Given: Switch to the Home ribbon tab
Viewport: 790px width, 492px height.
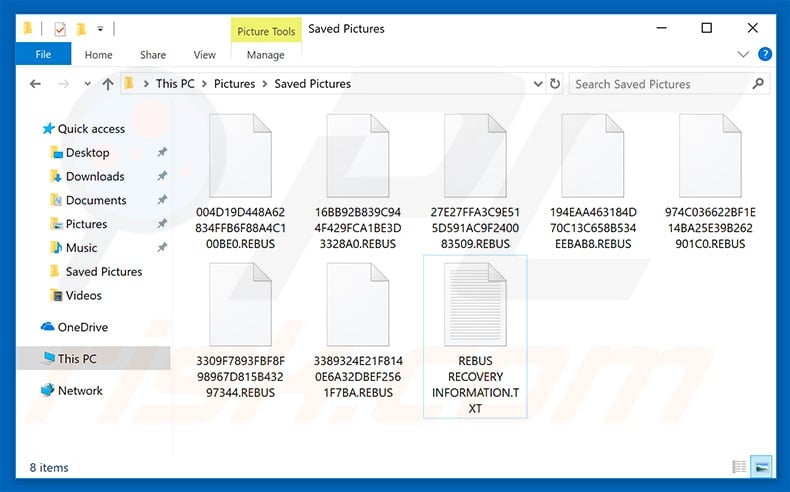Looking at the screenshot, I should tap(98, 55).
